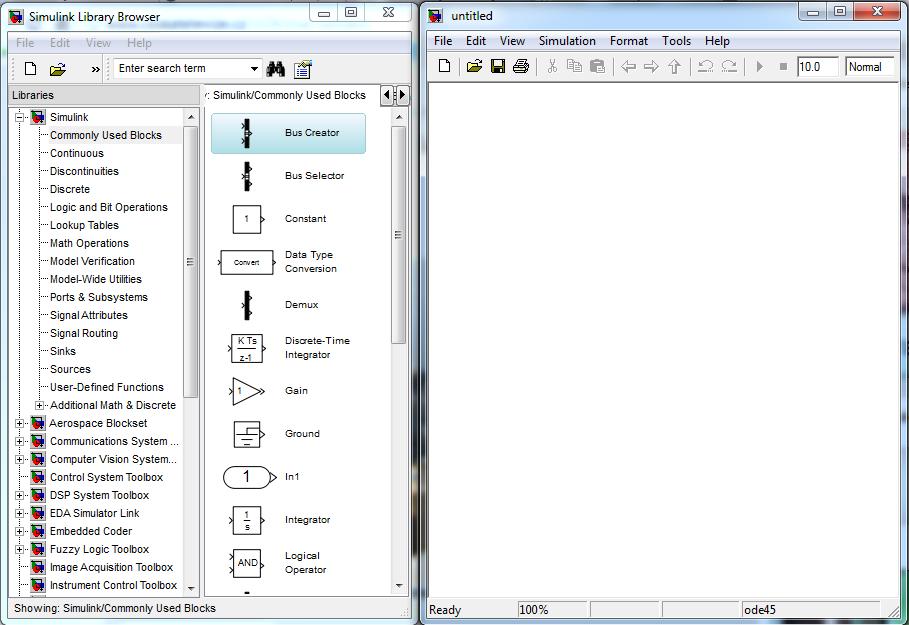Click toolbar overflow chevron in Library Browser
Image resolution: width=909 pixels, height=625 pixels.
tap(96, 70)
